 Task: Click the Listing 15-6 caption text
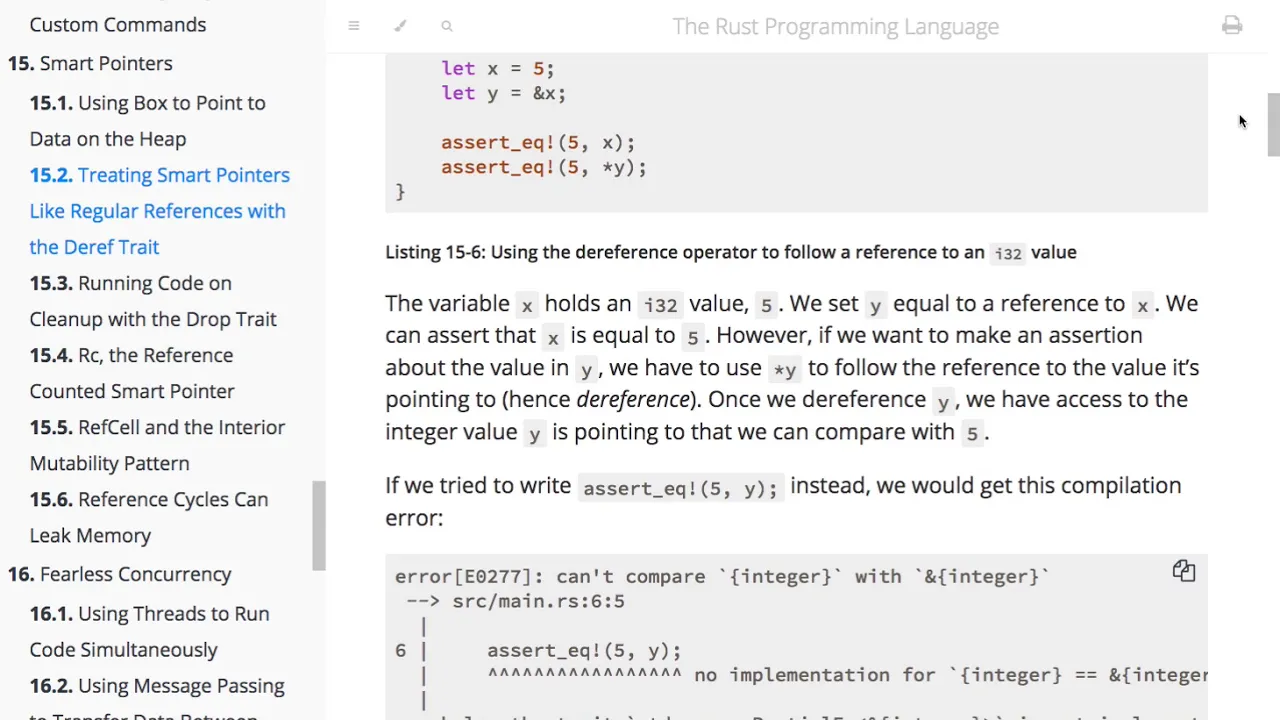tap(731, 252)
